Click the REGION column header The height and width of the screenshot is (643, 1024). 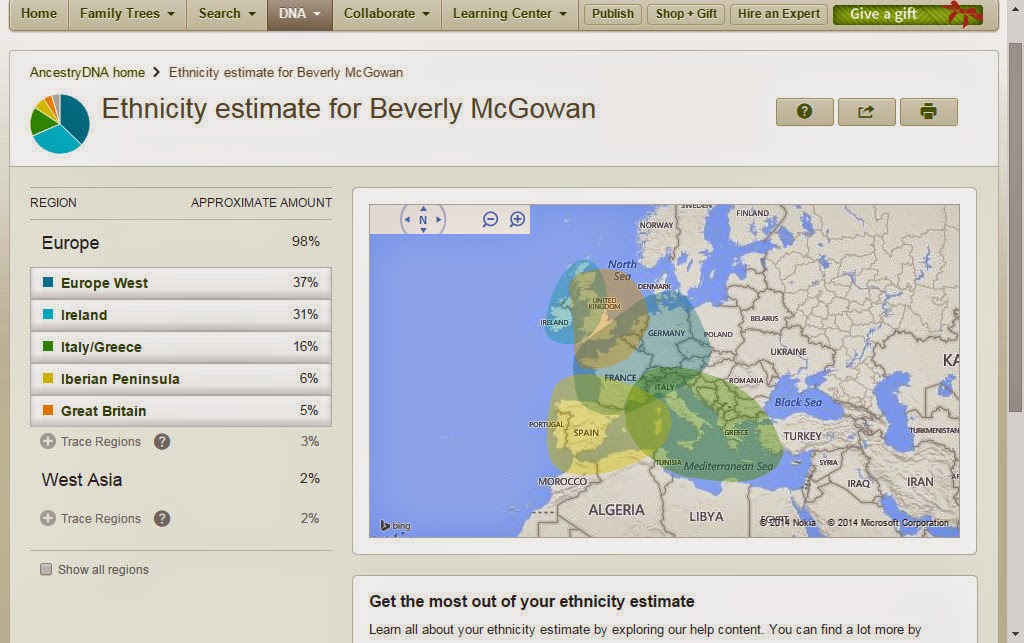pos(53,203)
